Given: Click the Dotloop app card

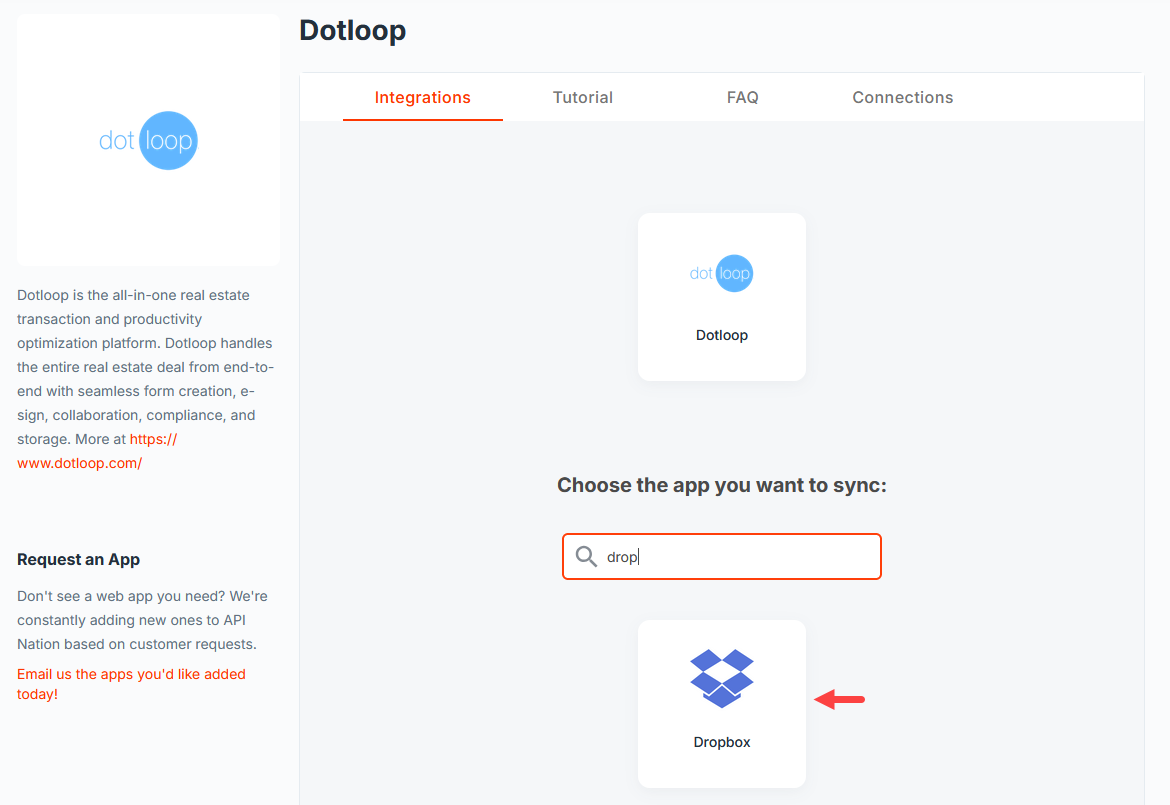Looking at the screenshot, I should [x=722, y=297].
